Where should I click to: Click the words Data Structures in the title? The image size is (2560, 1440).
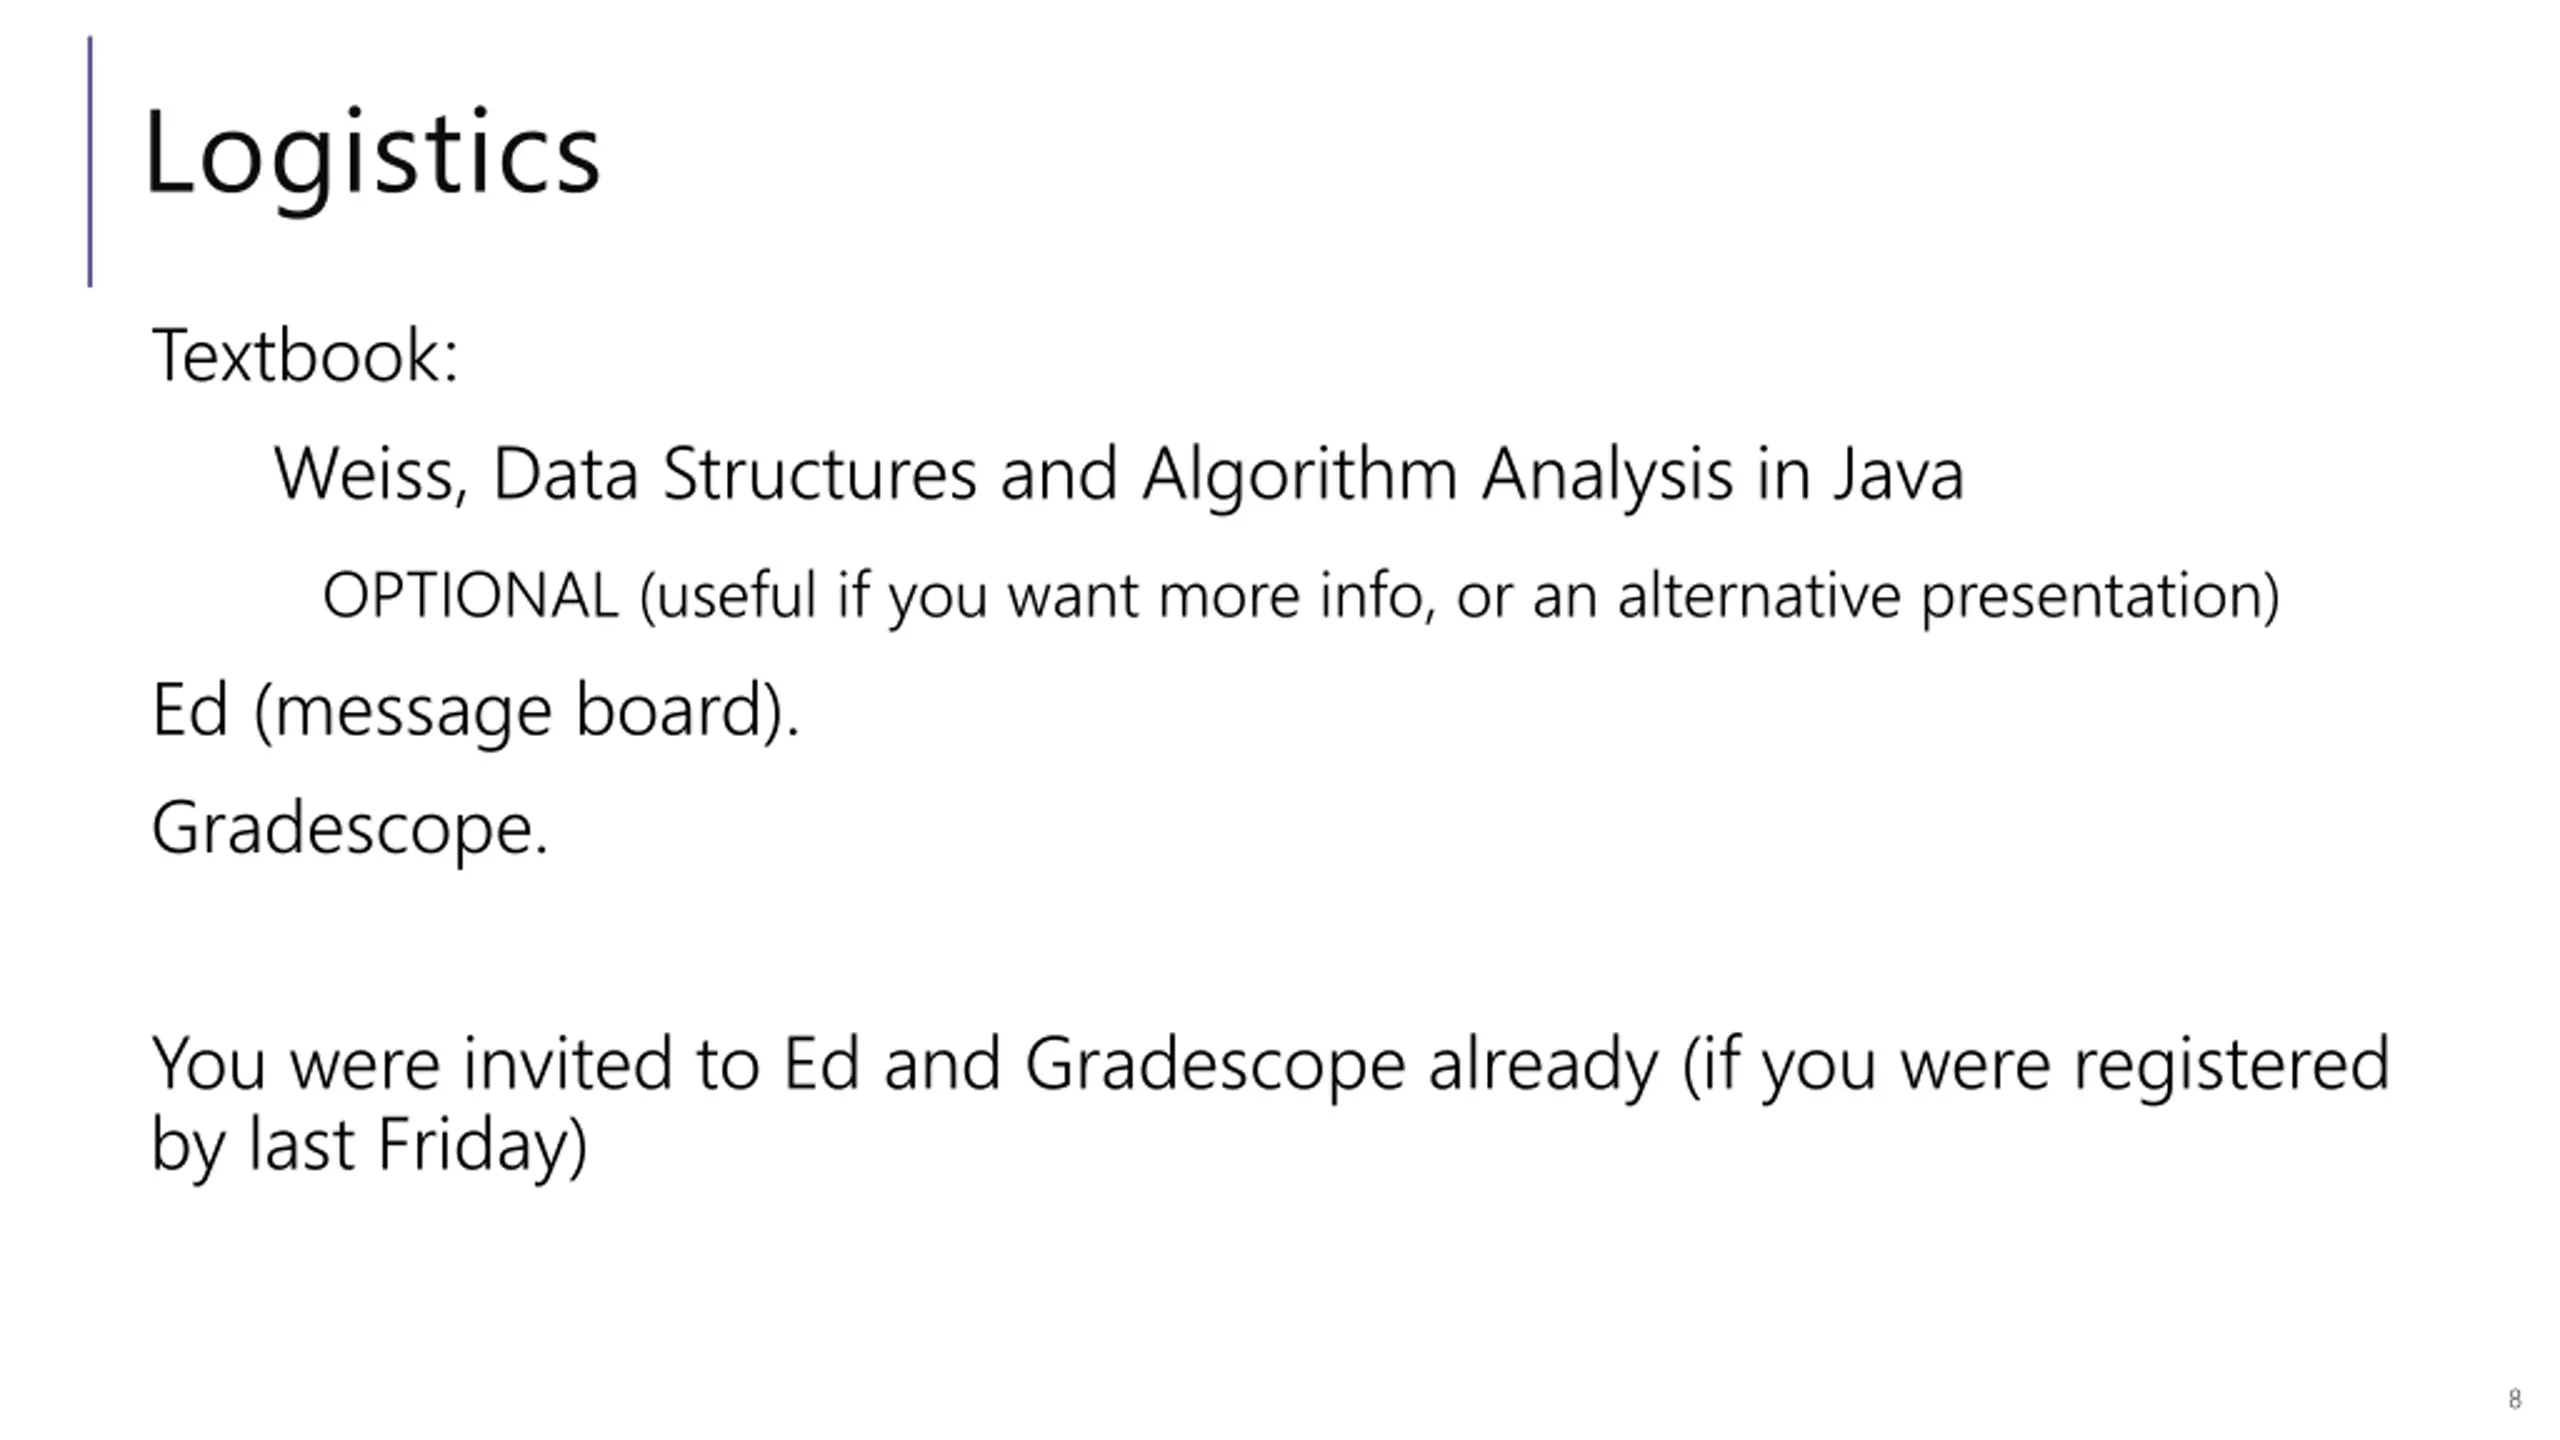(735, 472)
